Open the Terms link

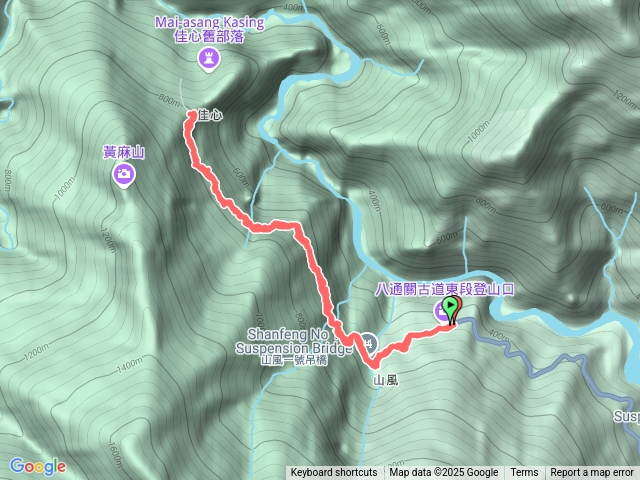524,473
